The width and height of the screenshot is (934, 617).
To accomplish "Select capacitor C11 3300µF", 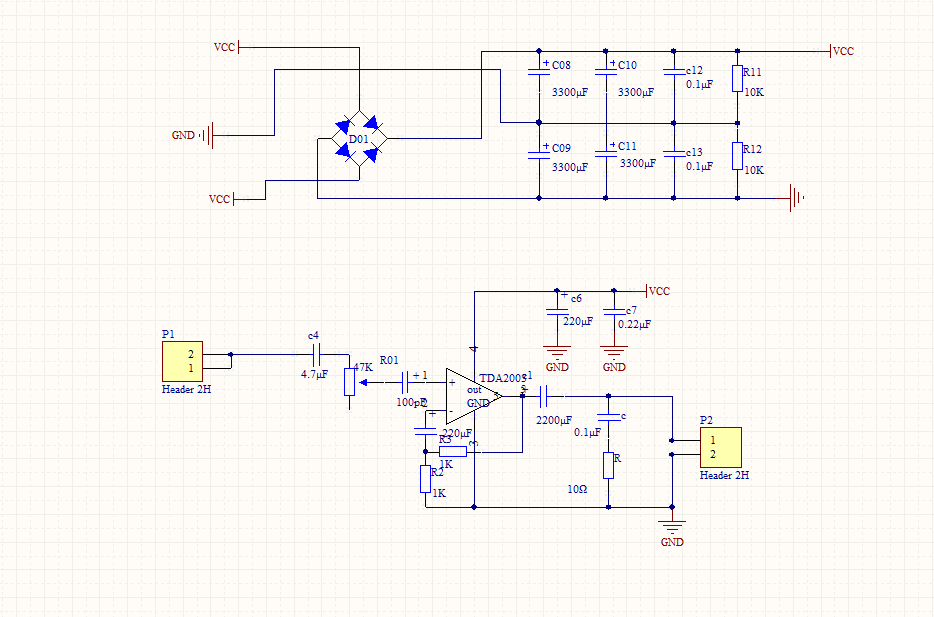I will [x=606, y=152].
